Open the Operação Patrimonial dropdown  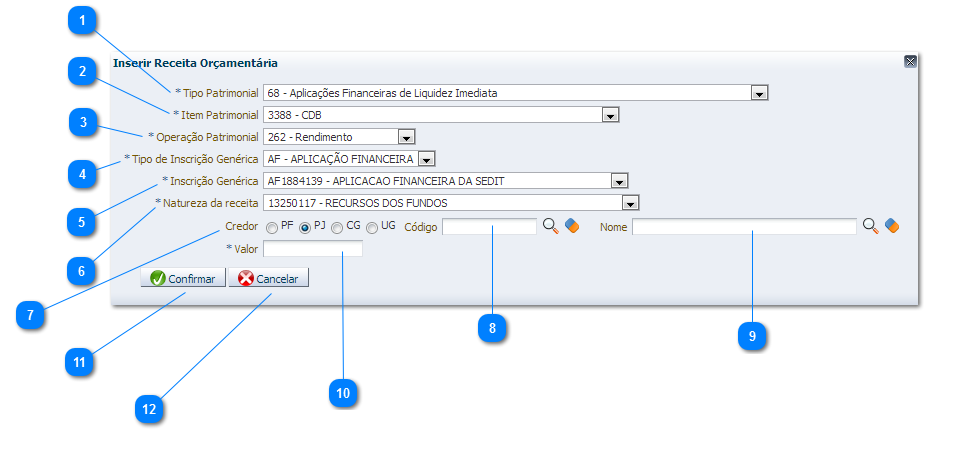point(405,137)
